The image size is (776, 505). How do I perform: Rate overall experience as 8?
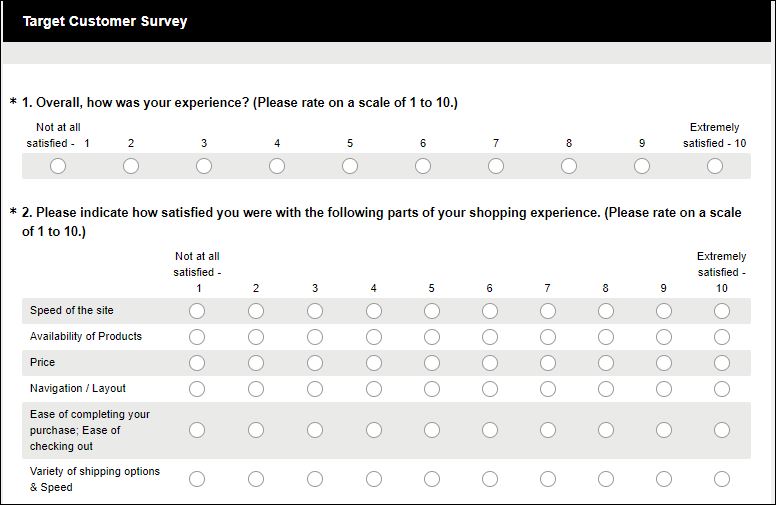tap(569, 166)
